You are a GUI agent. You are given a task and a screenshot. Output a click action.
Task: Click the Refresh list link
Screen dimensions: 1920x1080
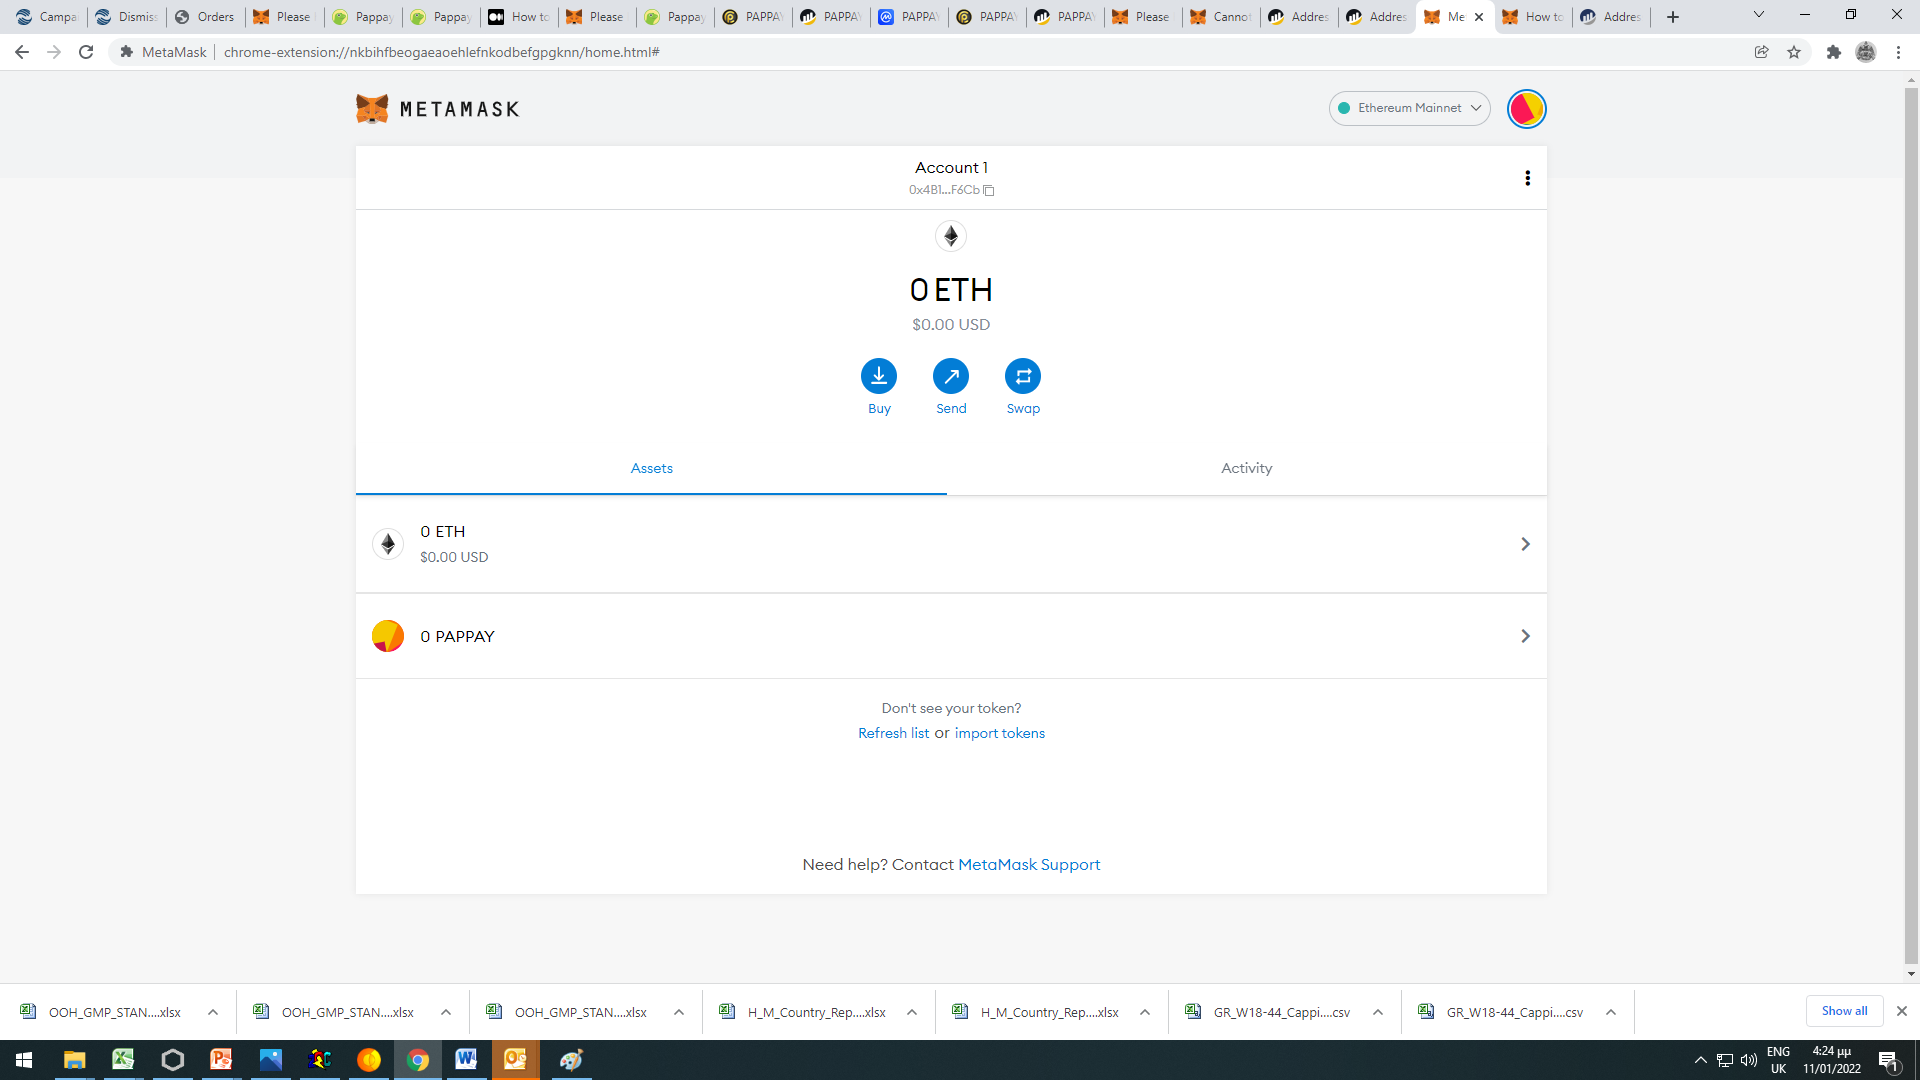[893, 733]
